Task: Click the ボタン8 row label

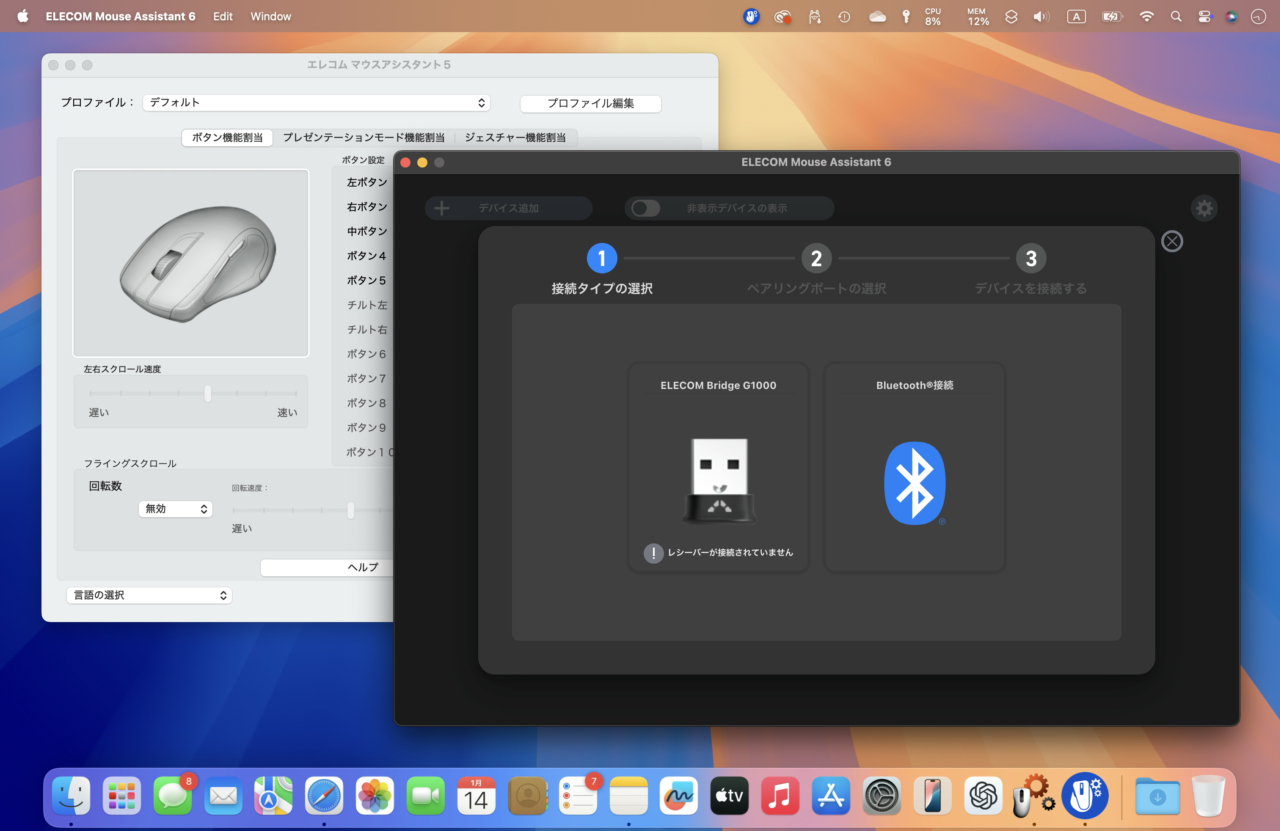Action: coord(367,403)
